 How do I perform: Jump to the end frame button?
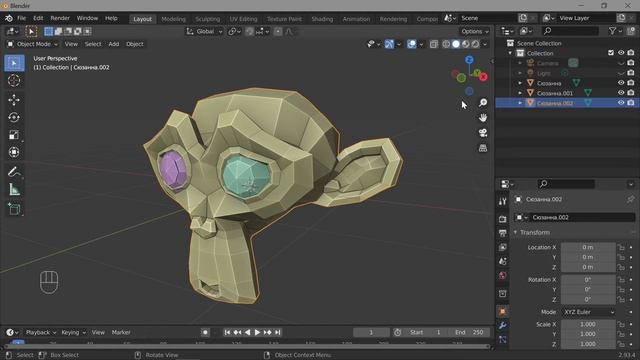278,332
